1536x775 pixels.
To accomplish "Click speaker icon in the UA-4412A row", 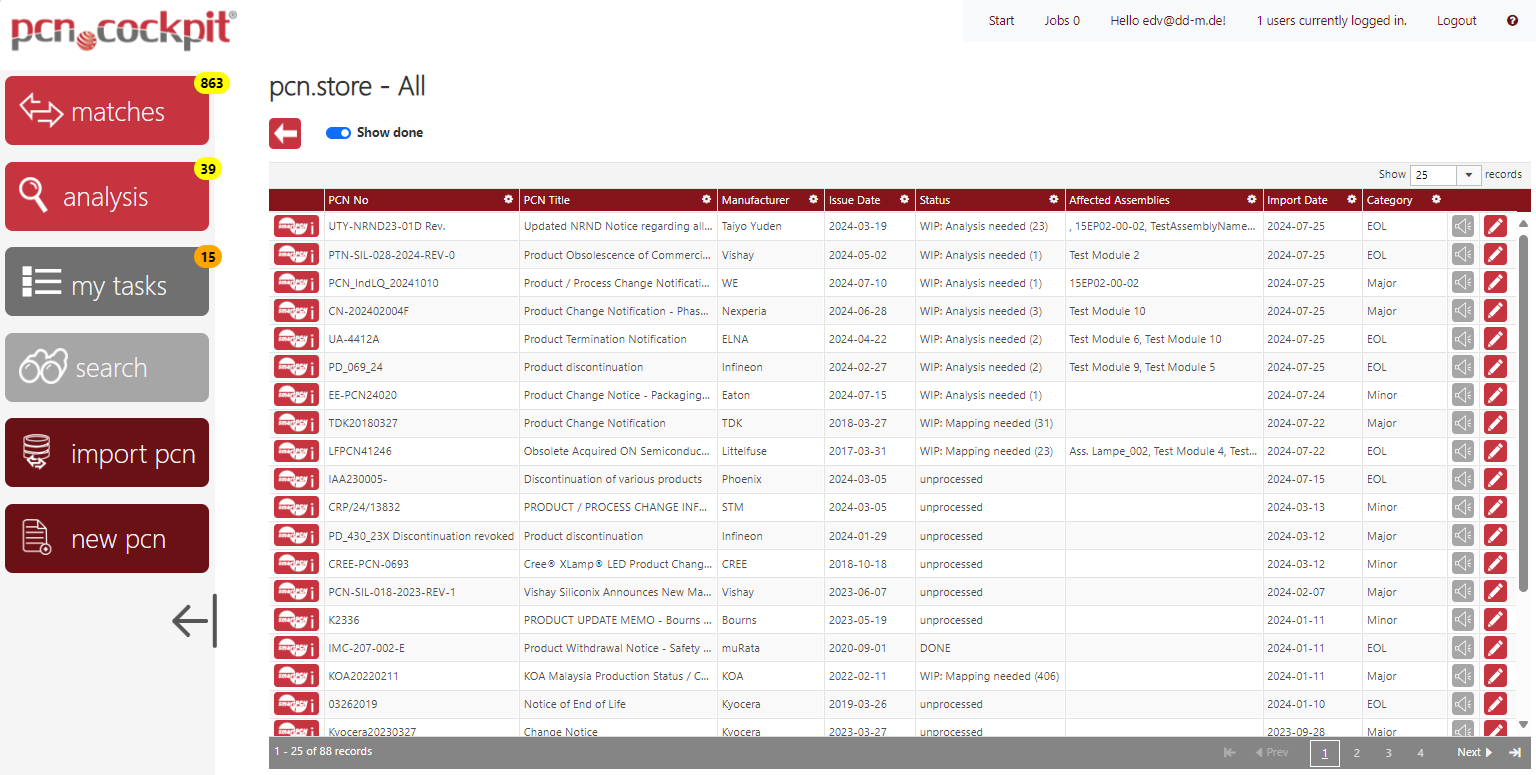I will [x=1463, y=339].
